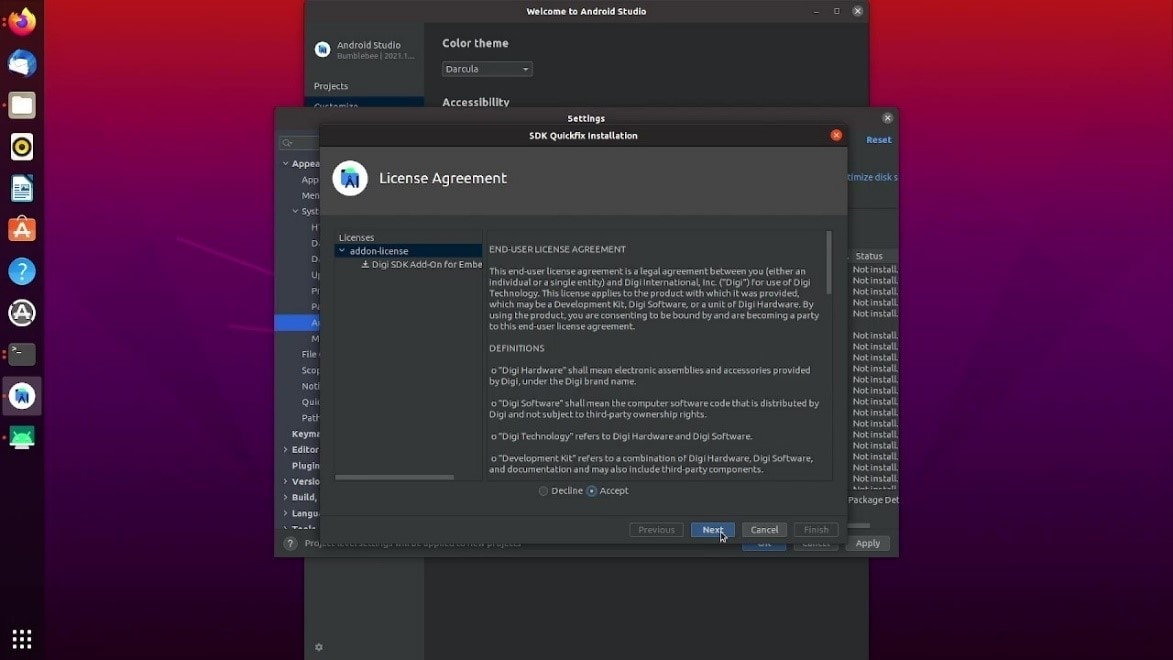
Task: Select the Decline radio button
Action: tap(544, 491)
